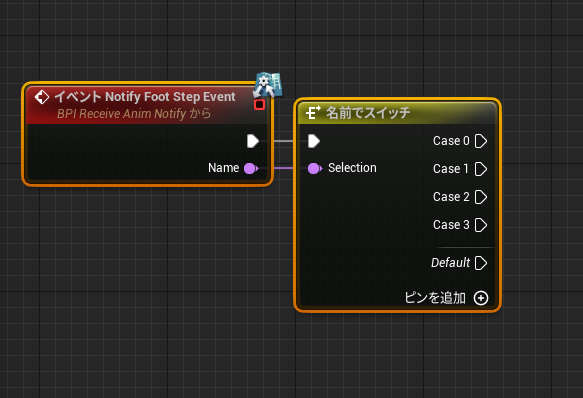The width and height of the screenshot is (583, 398).
Task: Click the BPI Receive Anim Notify から subtitle
Action: point(134,113)
